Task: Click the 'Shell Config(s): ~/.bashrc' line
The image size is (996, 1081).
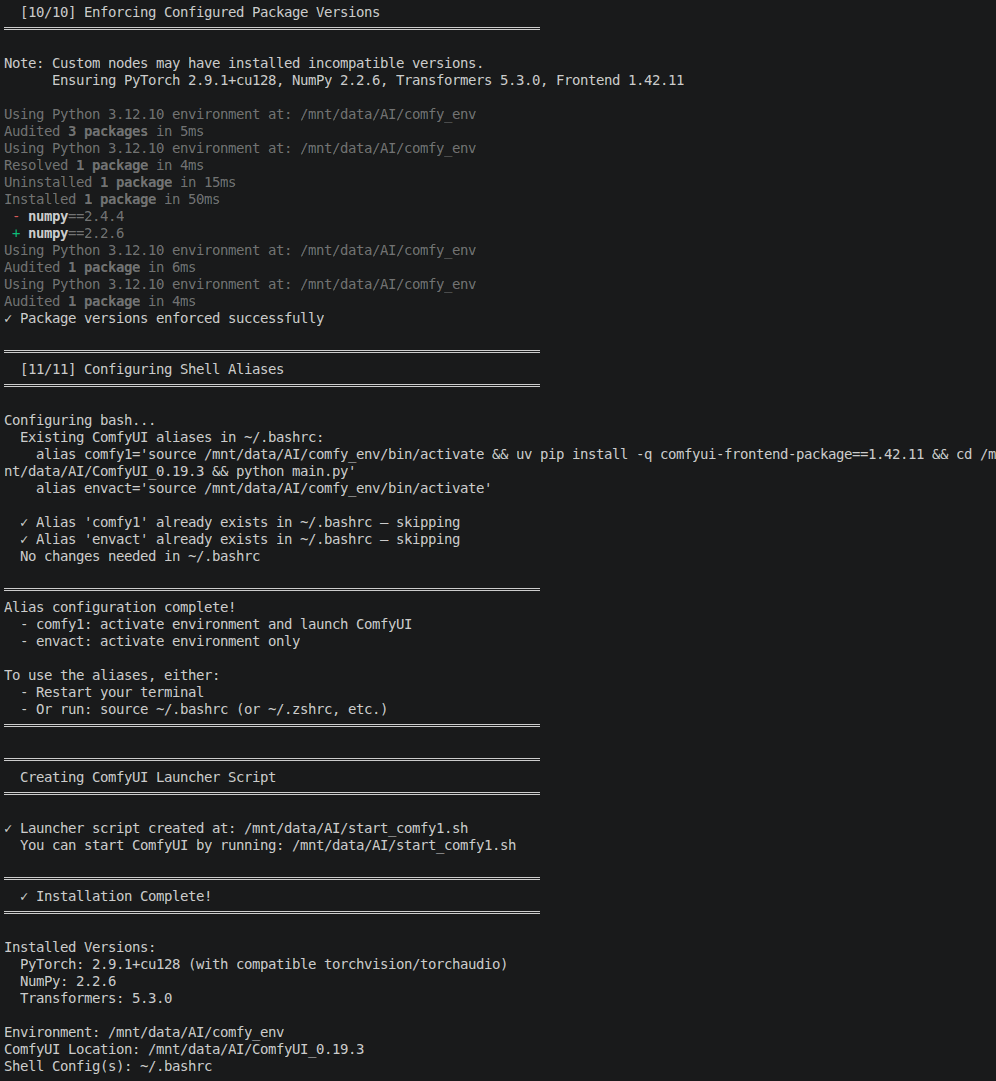Action: [x=108, y=1067]
